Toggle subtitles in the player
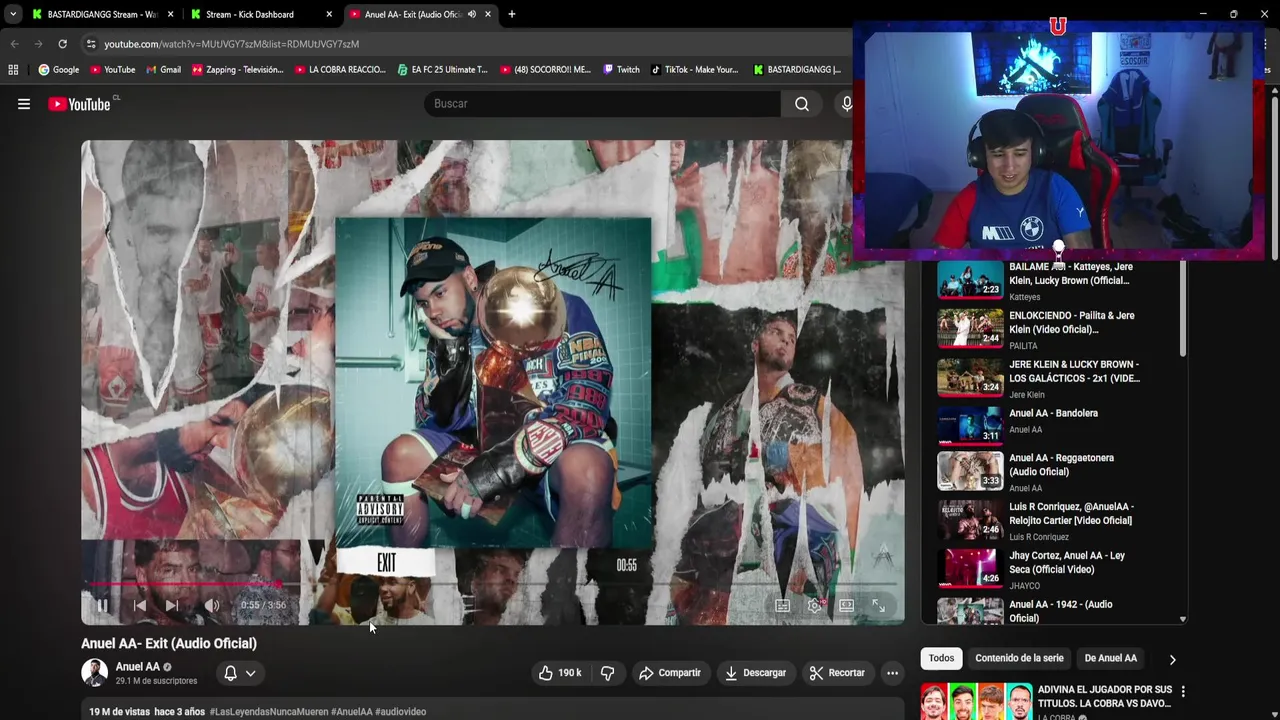This screenshot has width=1280, height=720. point(783,605)
